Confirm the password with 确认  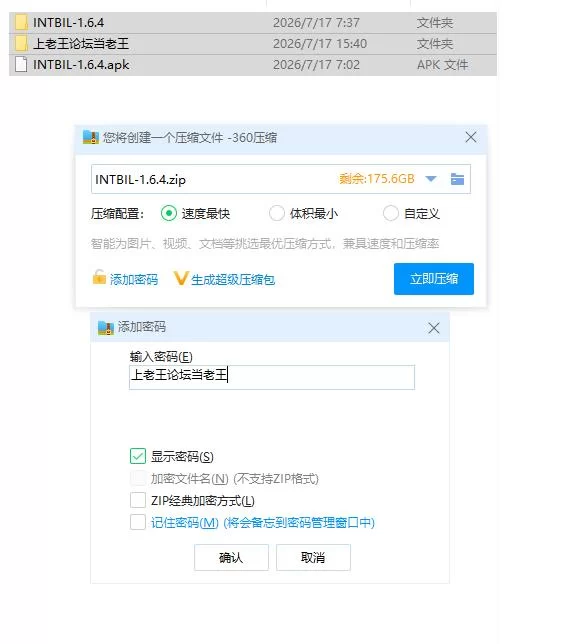coord(231,557)
